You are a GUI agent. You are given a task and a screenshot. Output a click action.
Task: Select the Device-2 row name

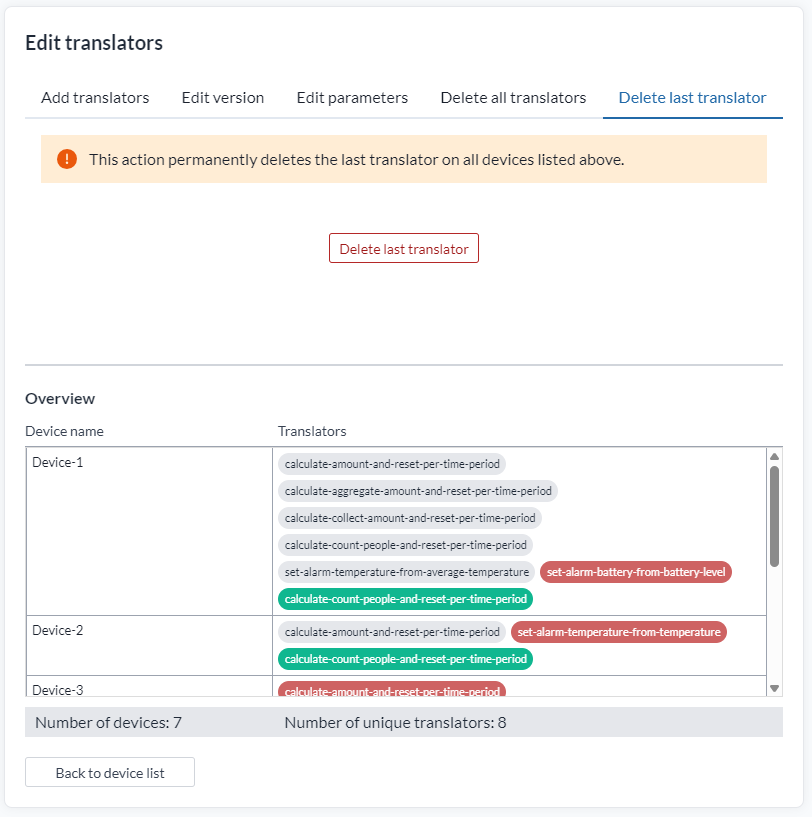tap(57, 630)
